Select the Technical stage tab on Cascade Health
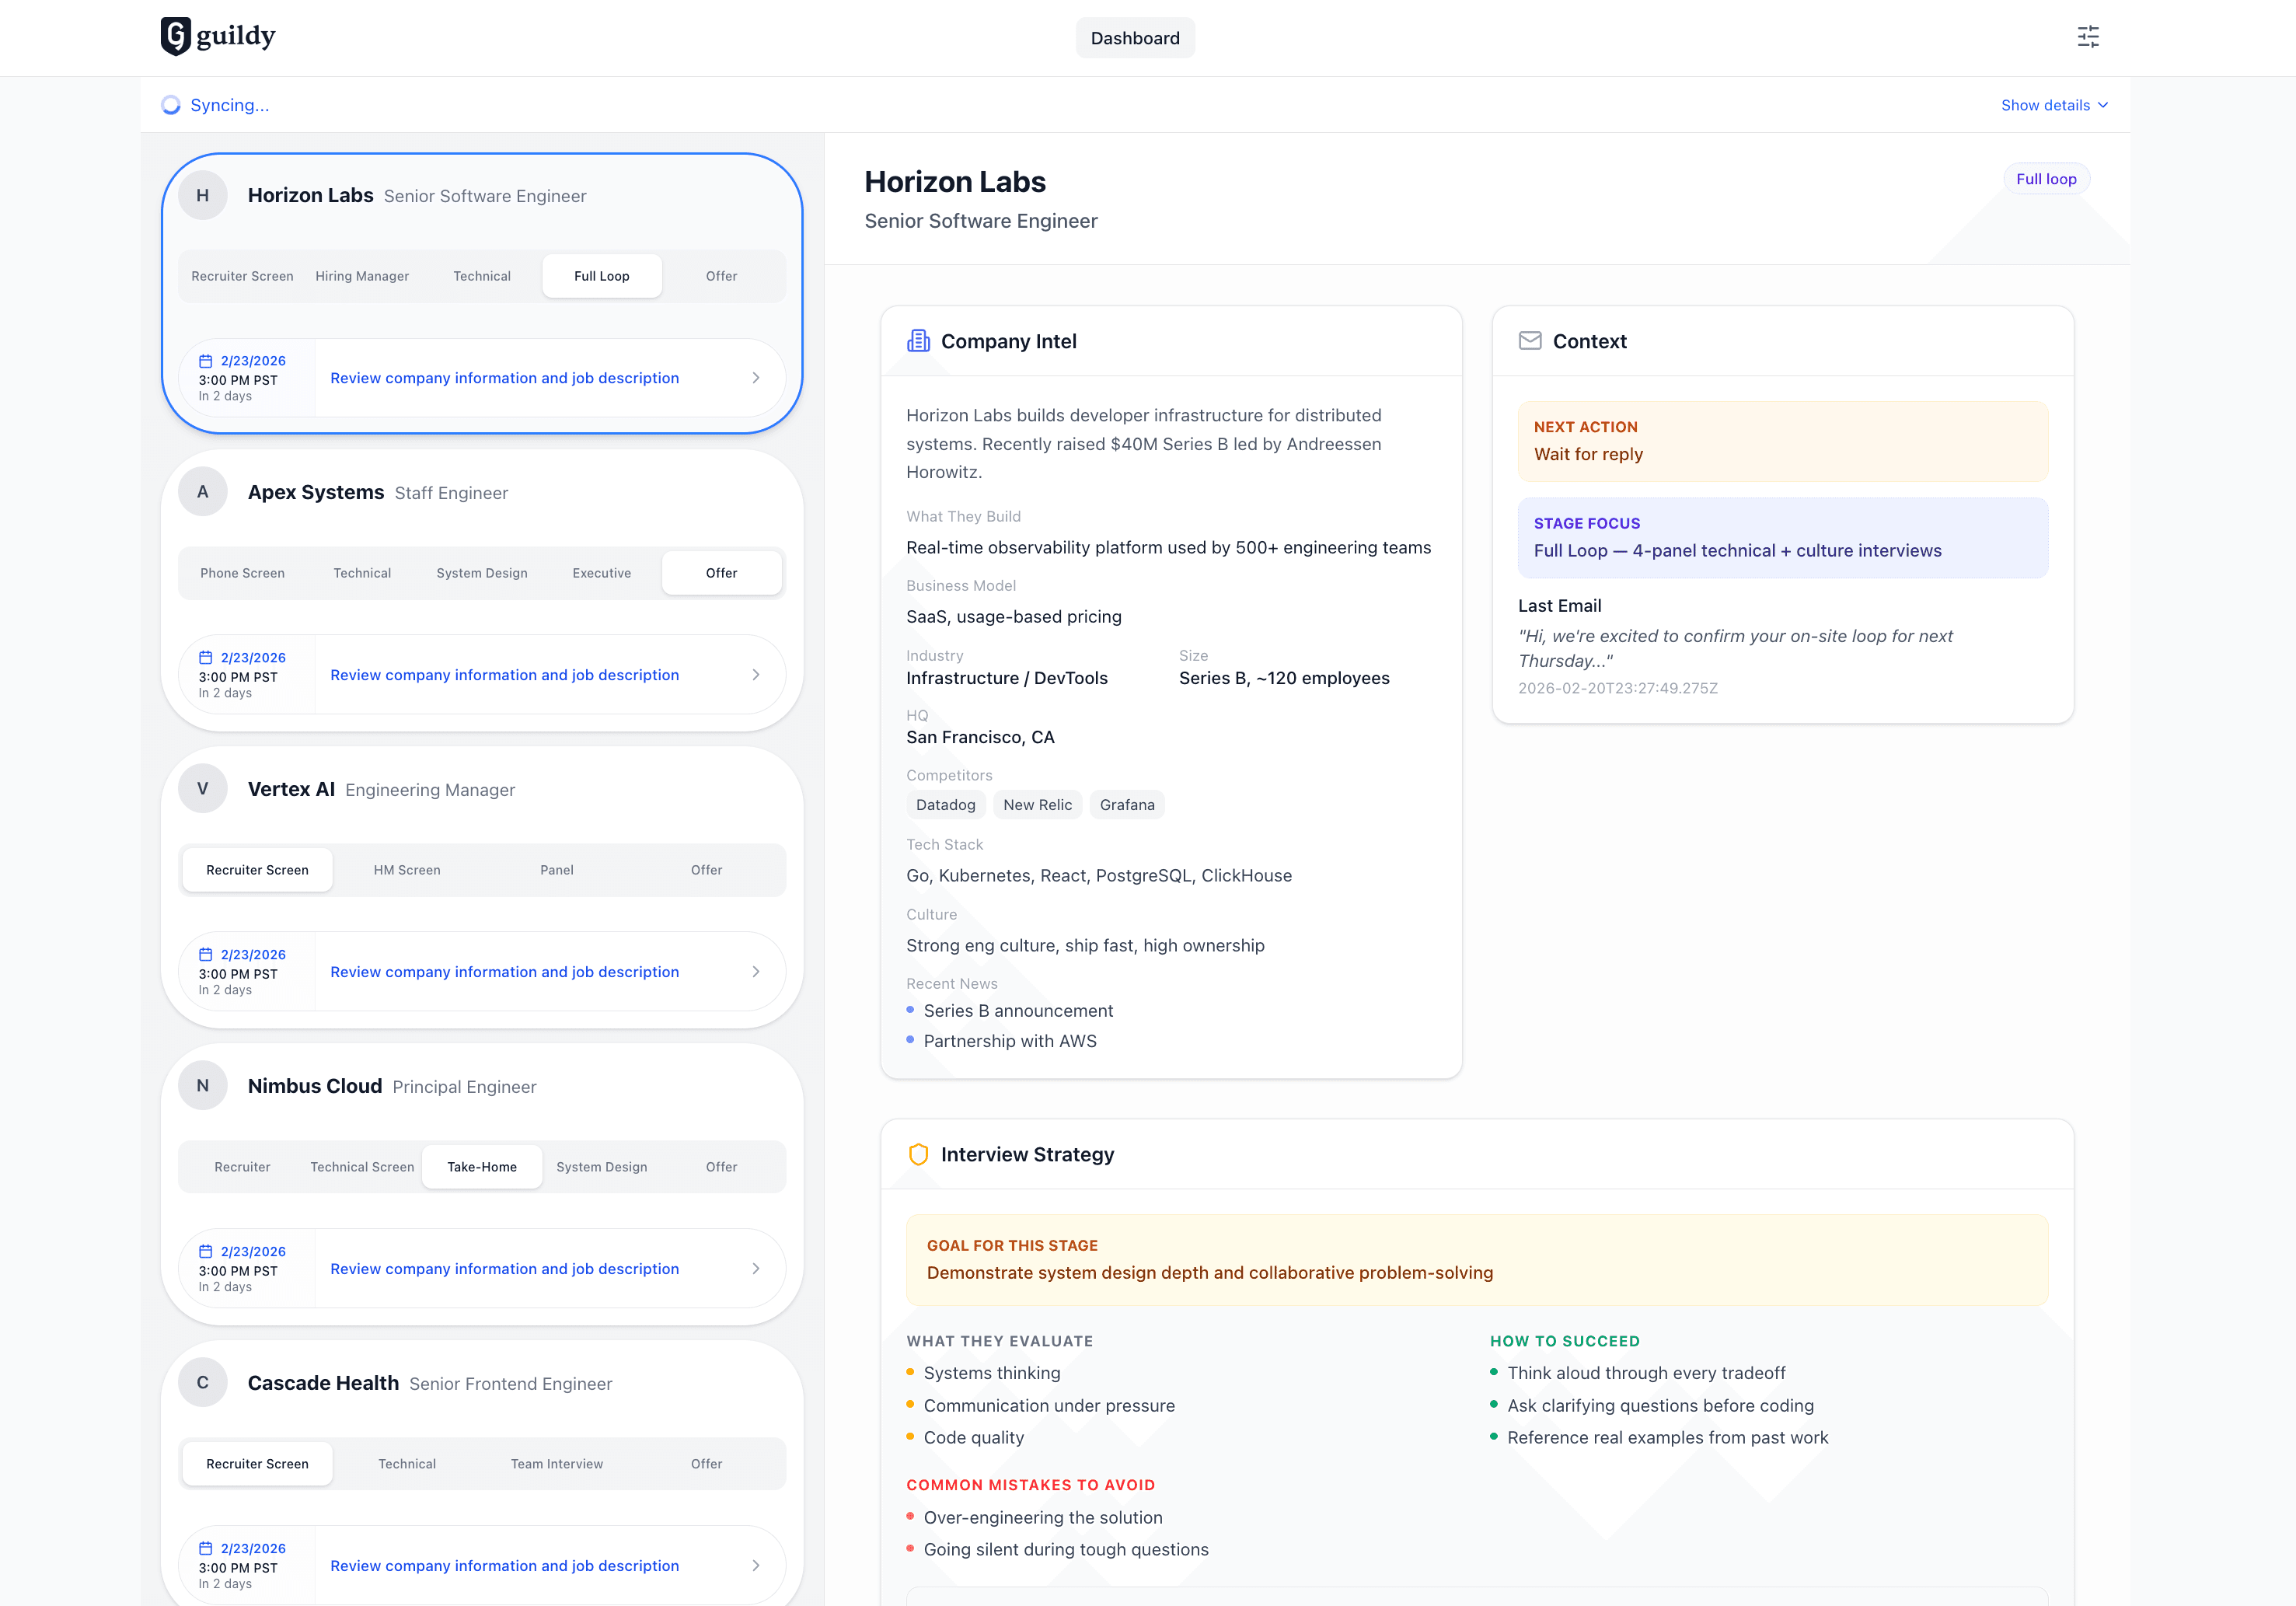The height and width of the screenshot is (1606, 2296). [x=406, y=1463]
